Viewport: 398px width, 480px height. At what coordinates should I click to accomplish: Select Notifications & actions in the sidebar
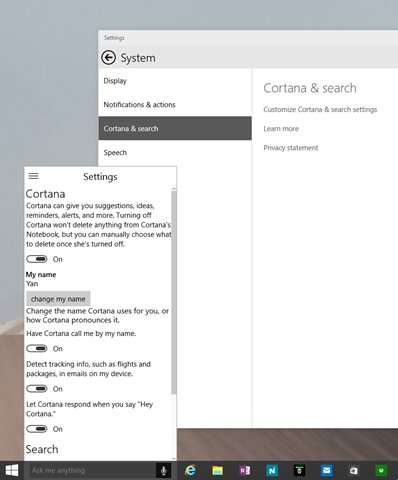[175, 105]
